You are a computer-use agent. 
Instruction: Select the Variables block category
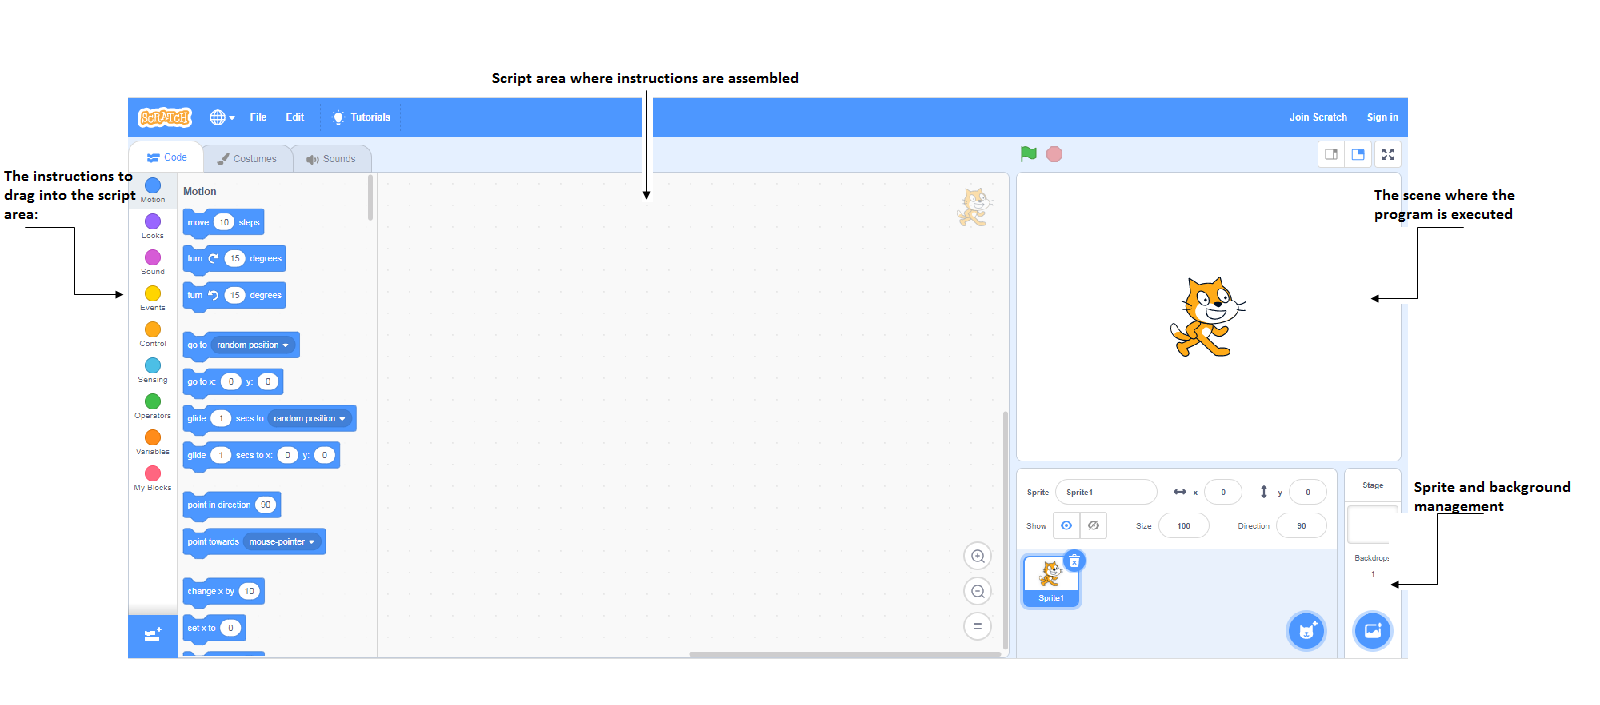tap(153, 441)
